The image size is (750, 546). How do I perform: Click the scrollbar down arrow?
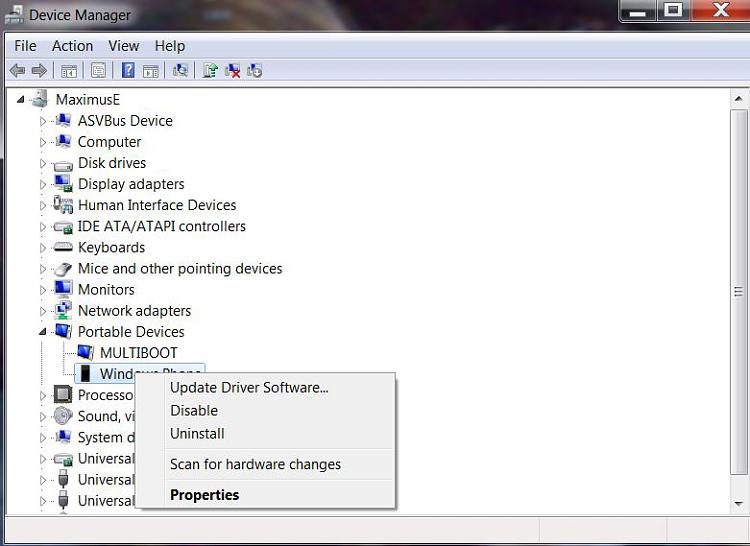click(739, 503)
